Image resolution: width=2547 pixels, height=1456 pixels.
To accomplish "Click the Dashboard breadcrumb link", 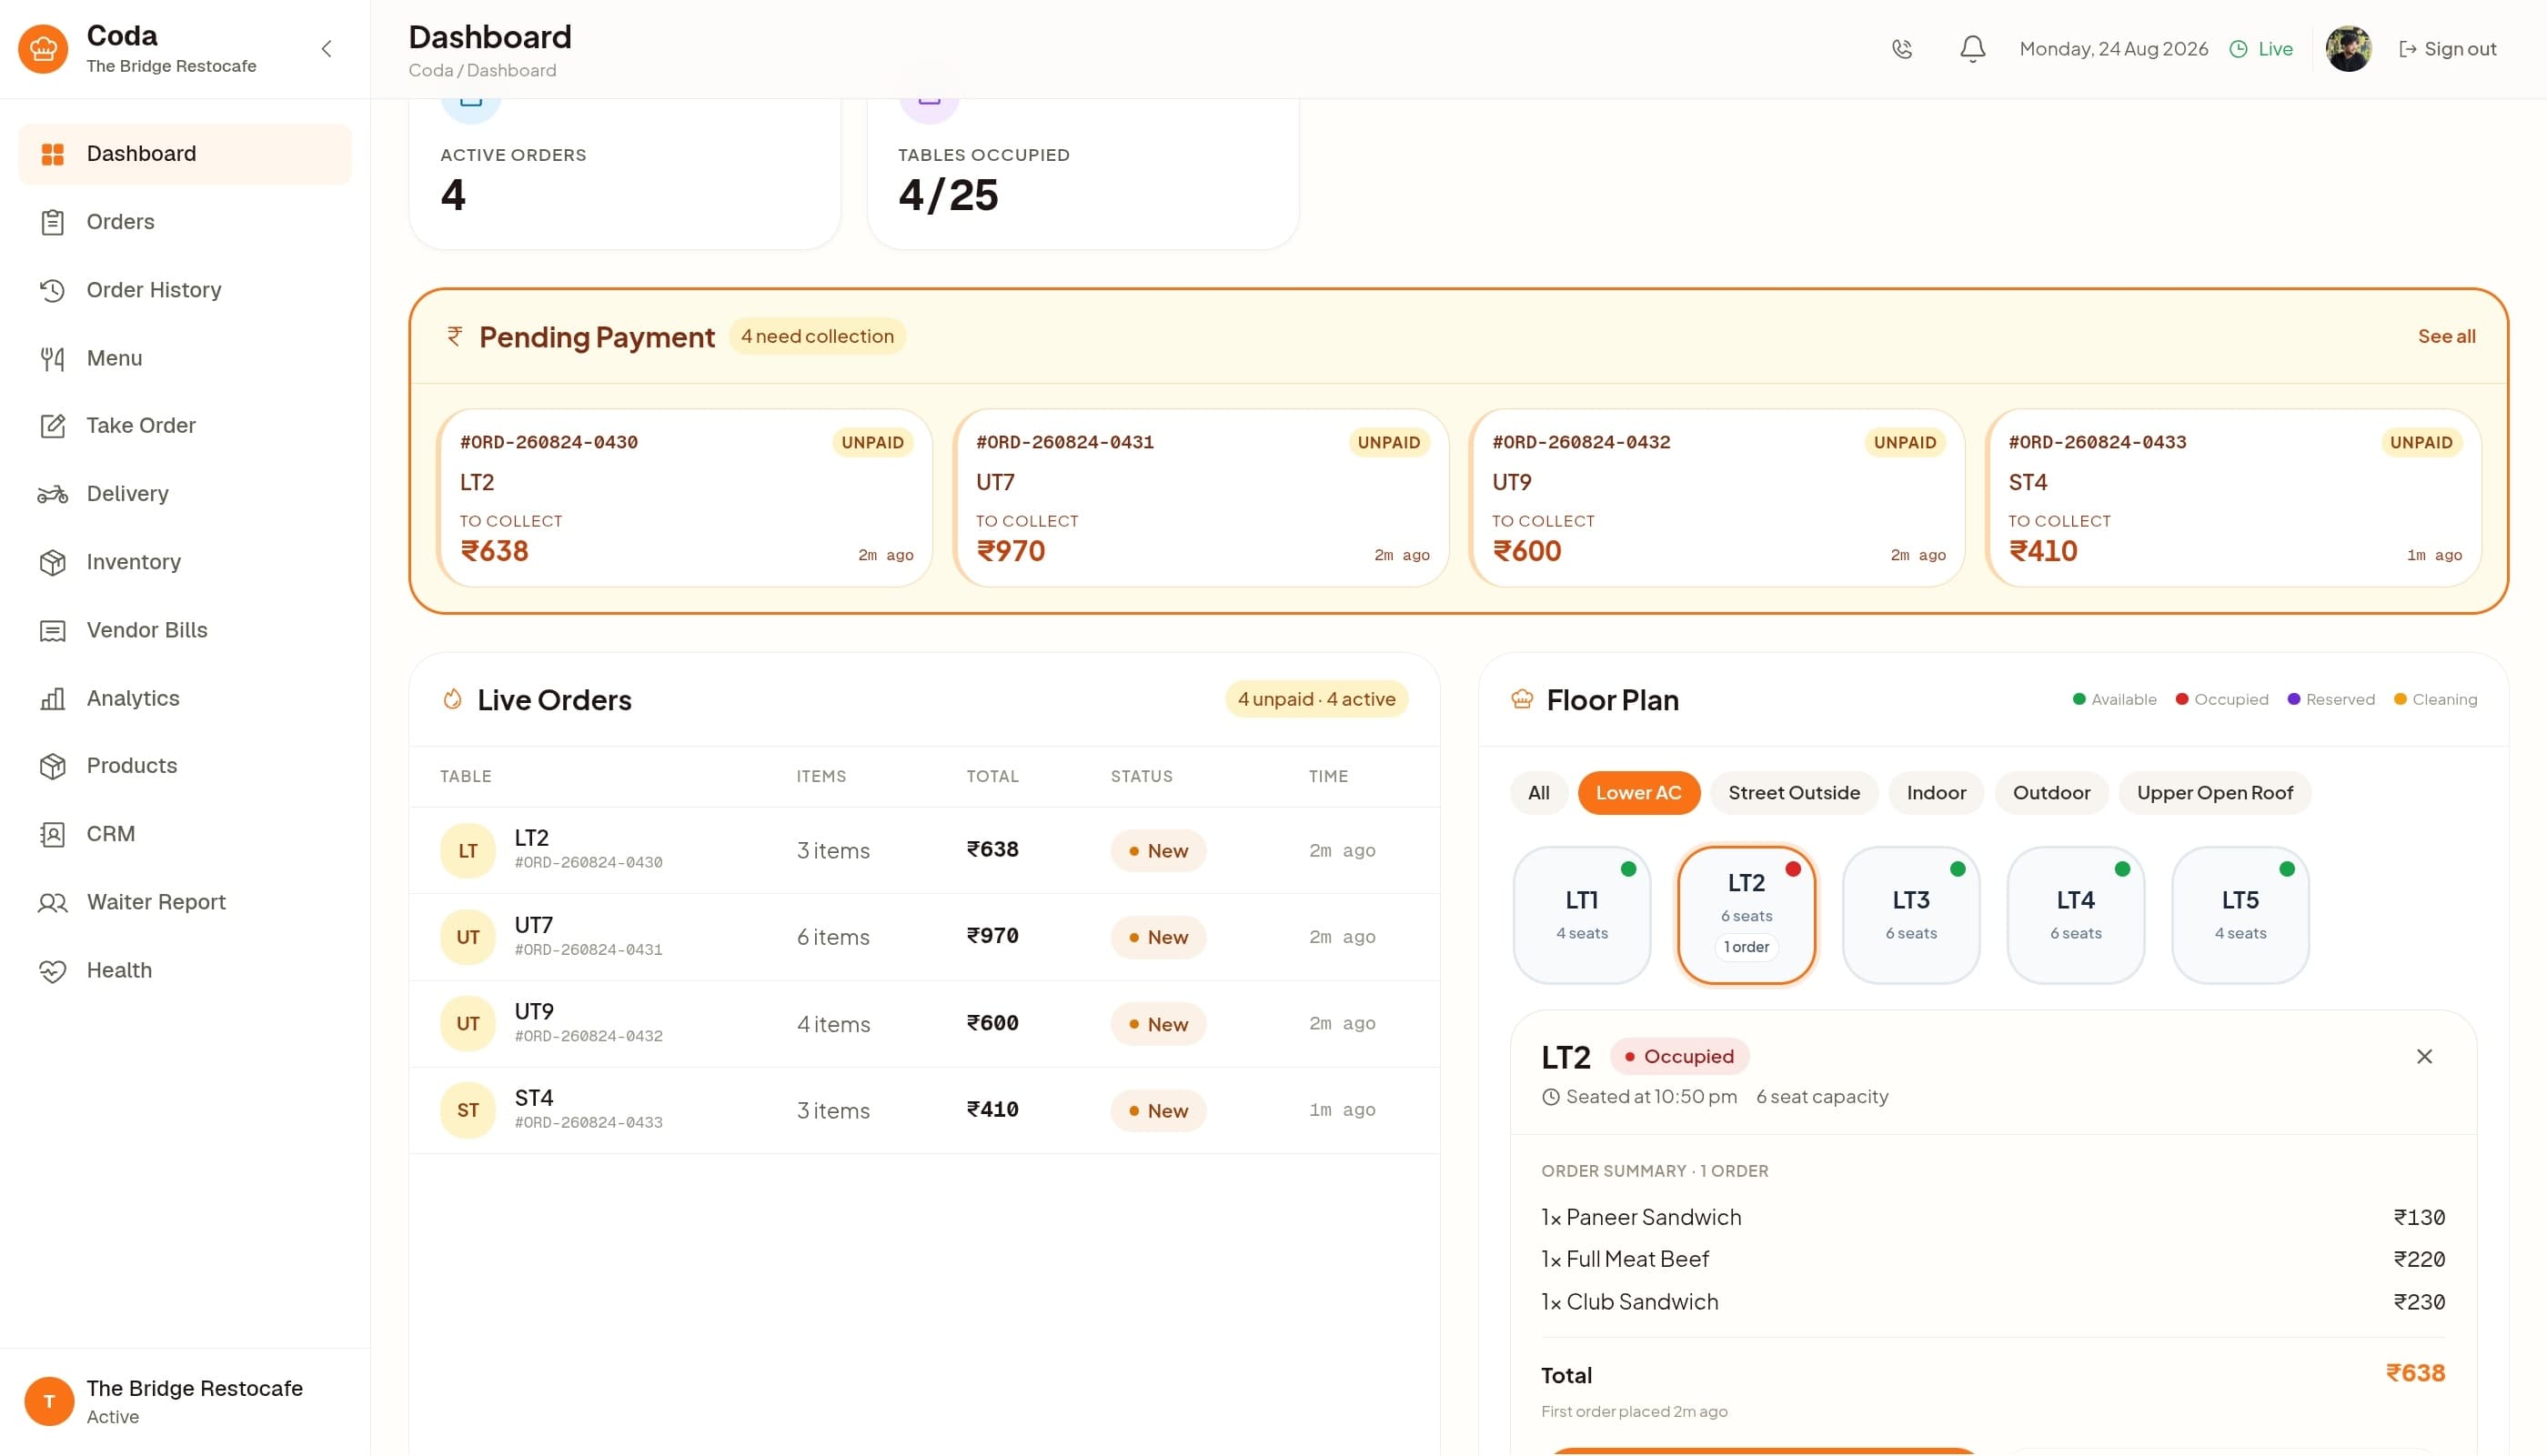I will [x=511, y=70].
